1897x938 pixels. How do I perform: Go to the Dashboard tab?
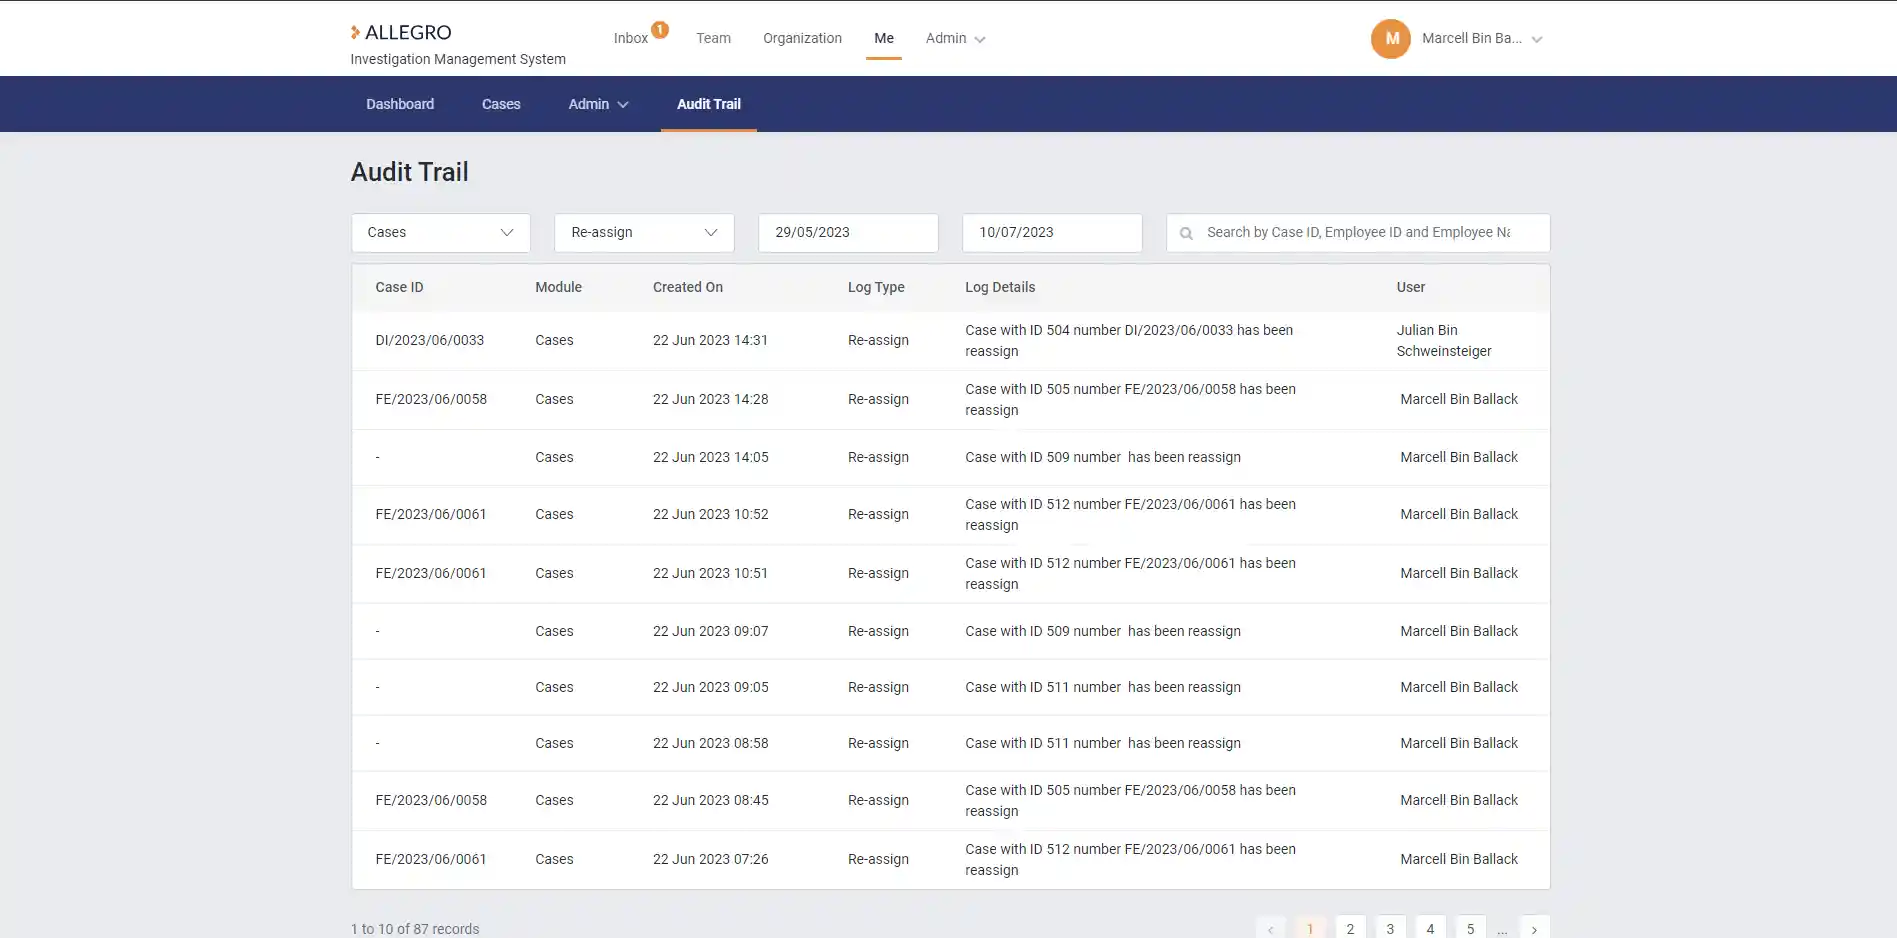tap(400, 104)
